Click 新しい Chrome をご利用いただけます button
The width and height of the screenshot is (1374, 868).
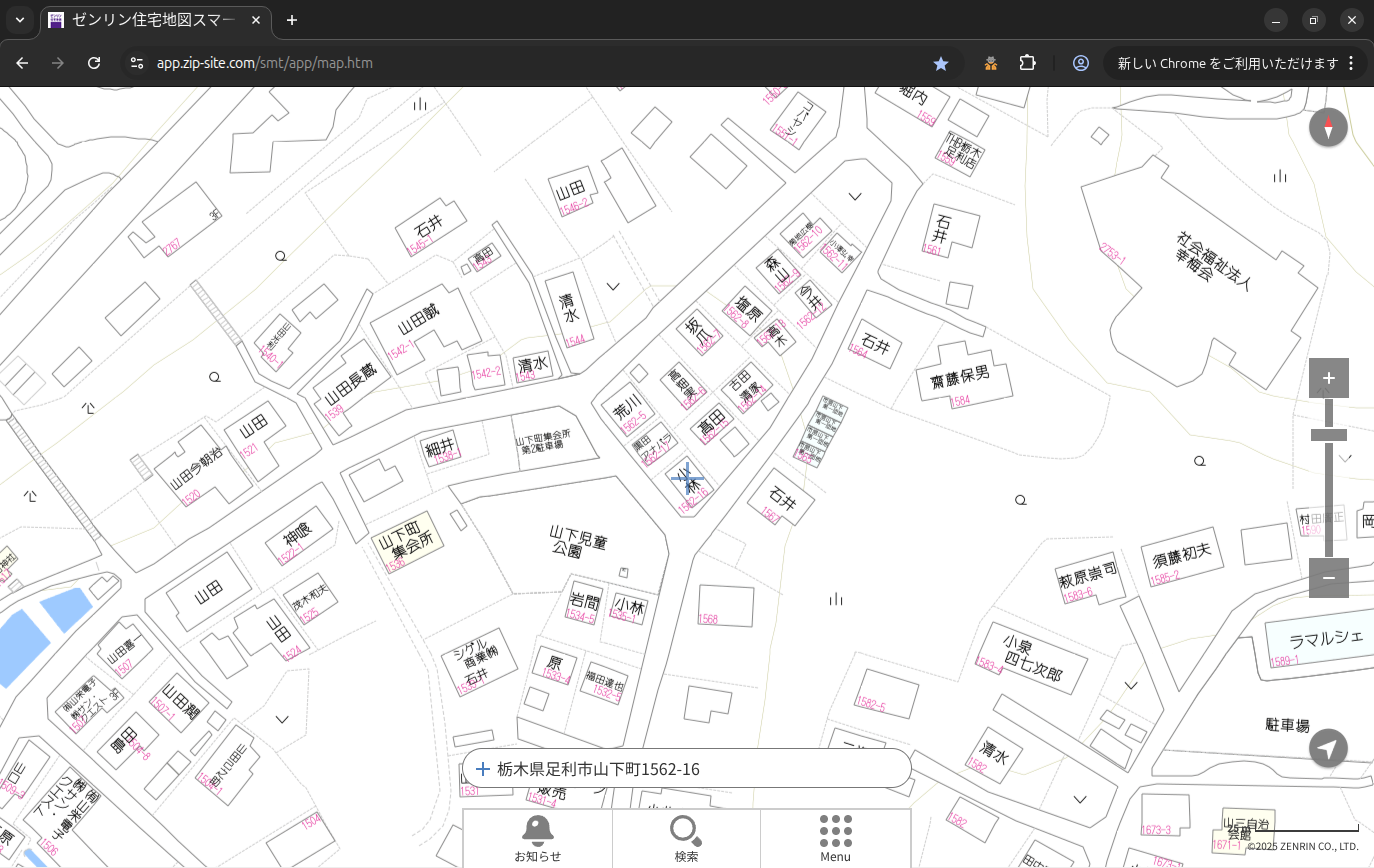(1227, 63)
